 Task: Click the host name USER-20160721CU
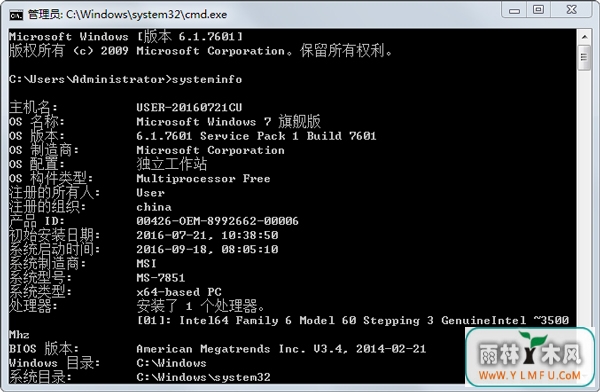coord(189,107)
